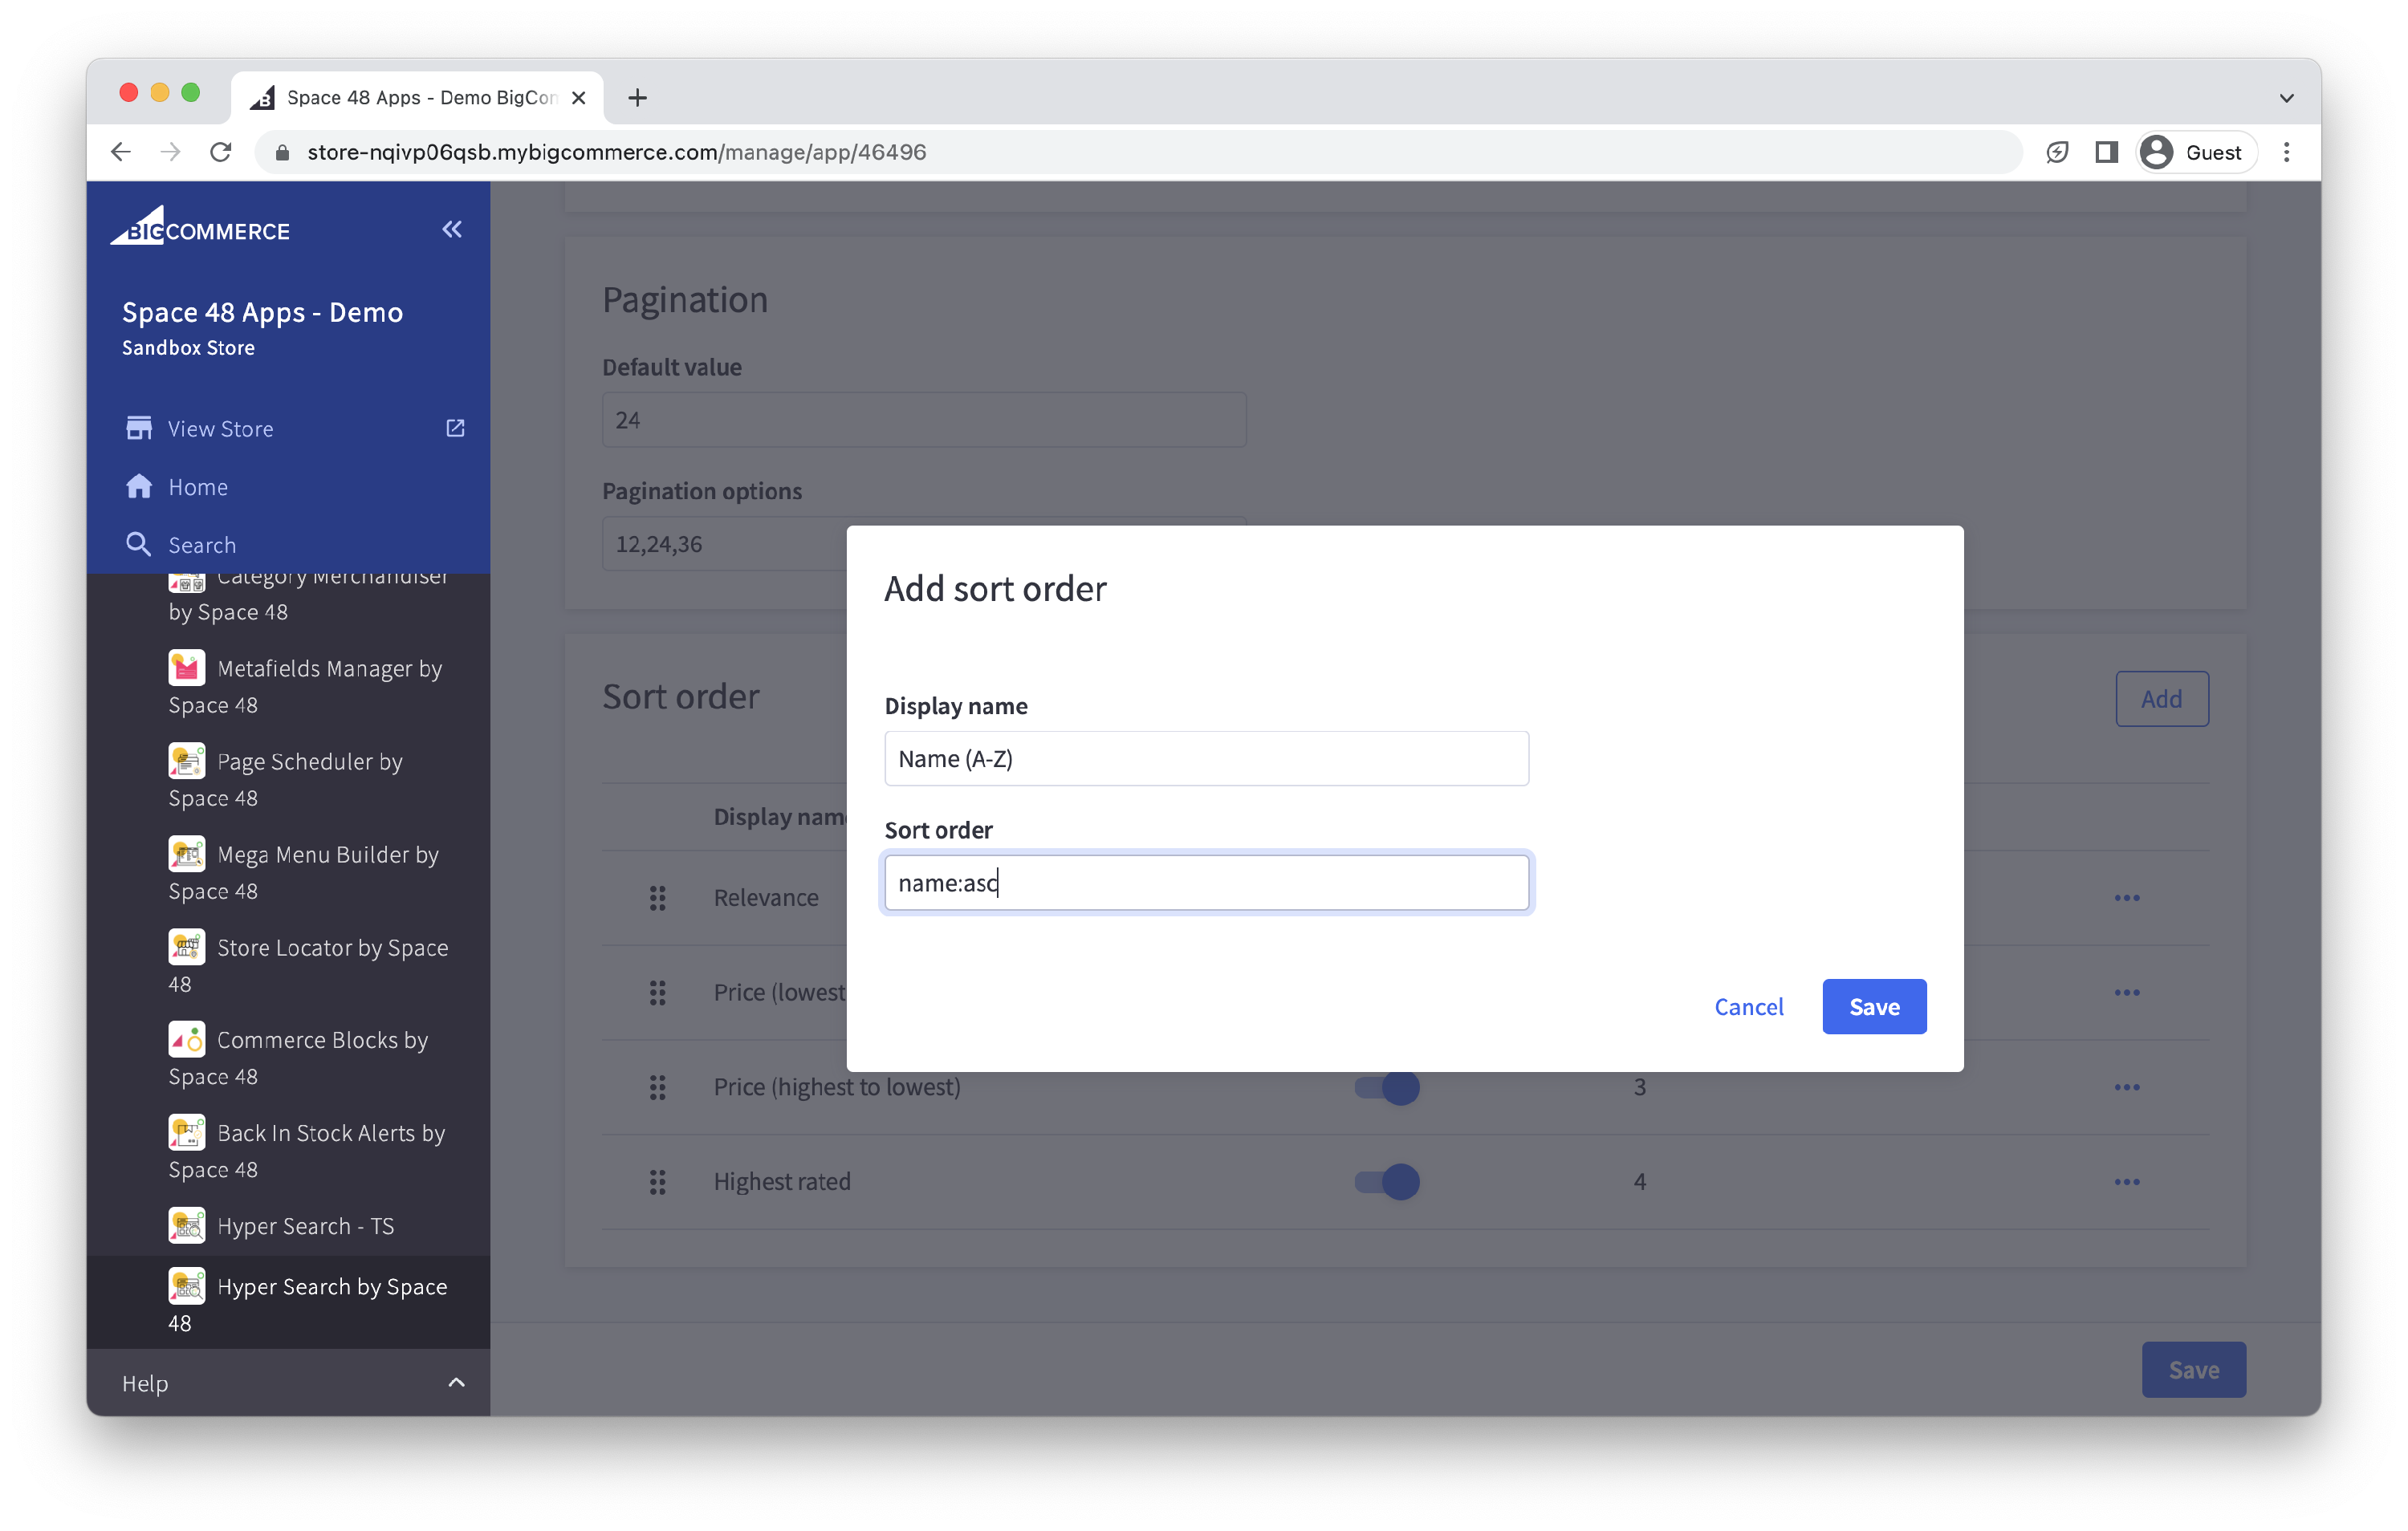The width and height of the screenshot is (2408, 1531).
Task: Grab the drag handle for Relevance row
Action: (x=657, y=897)
